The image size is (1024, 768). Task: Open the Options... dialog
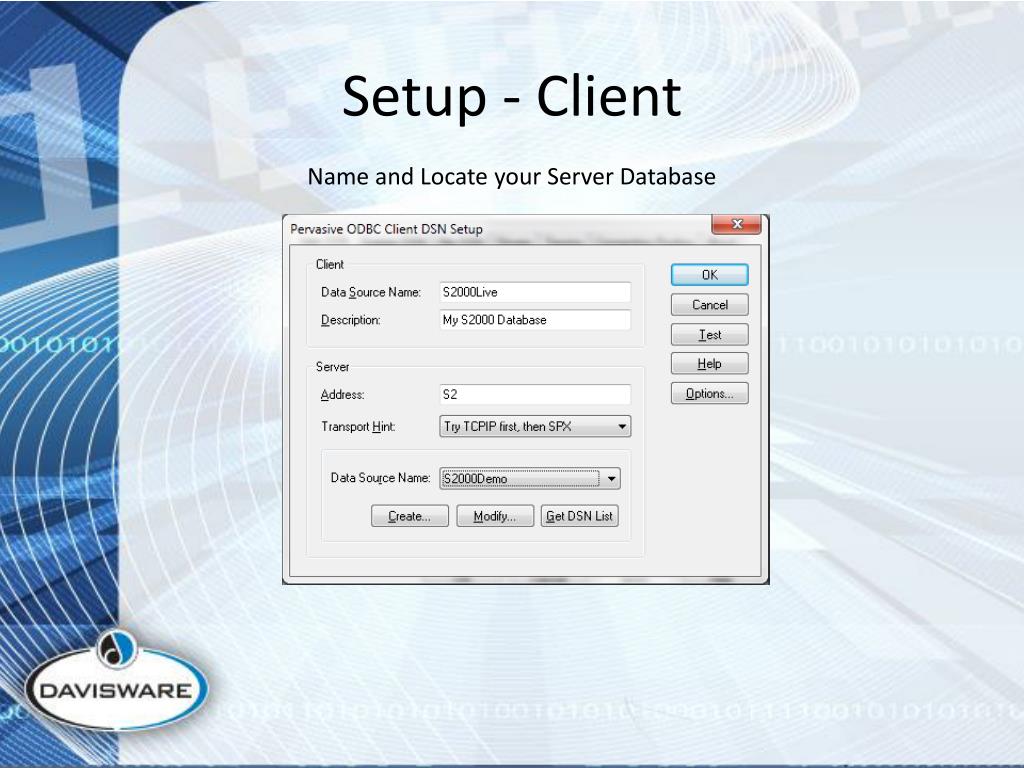click(x=709, y=394)
